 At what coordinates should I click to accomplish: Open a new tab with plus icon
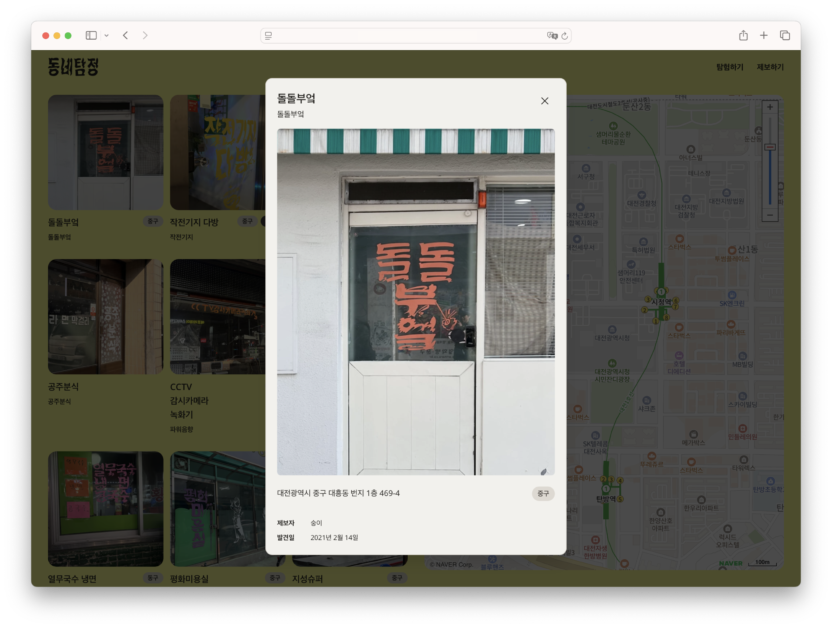tap(764, 35)
